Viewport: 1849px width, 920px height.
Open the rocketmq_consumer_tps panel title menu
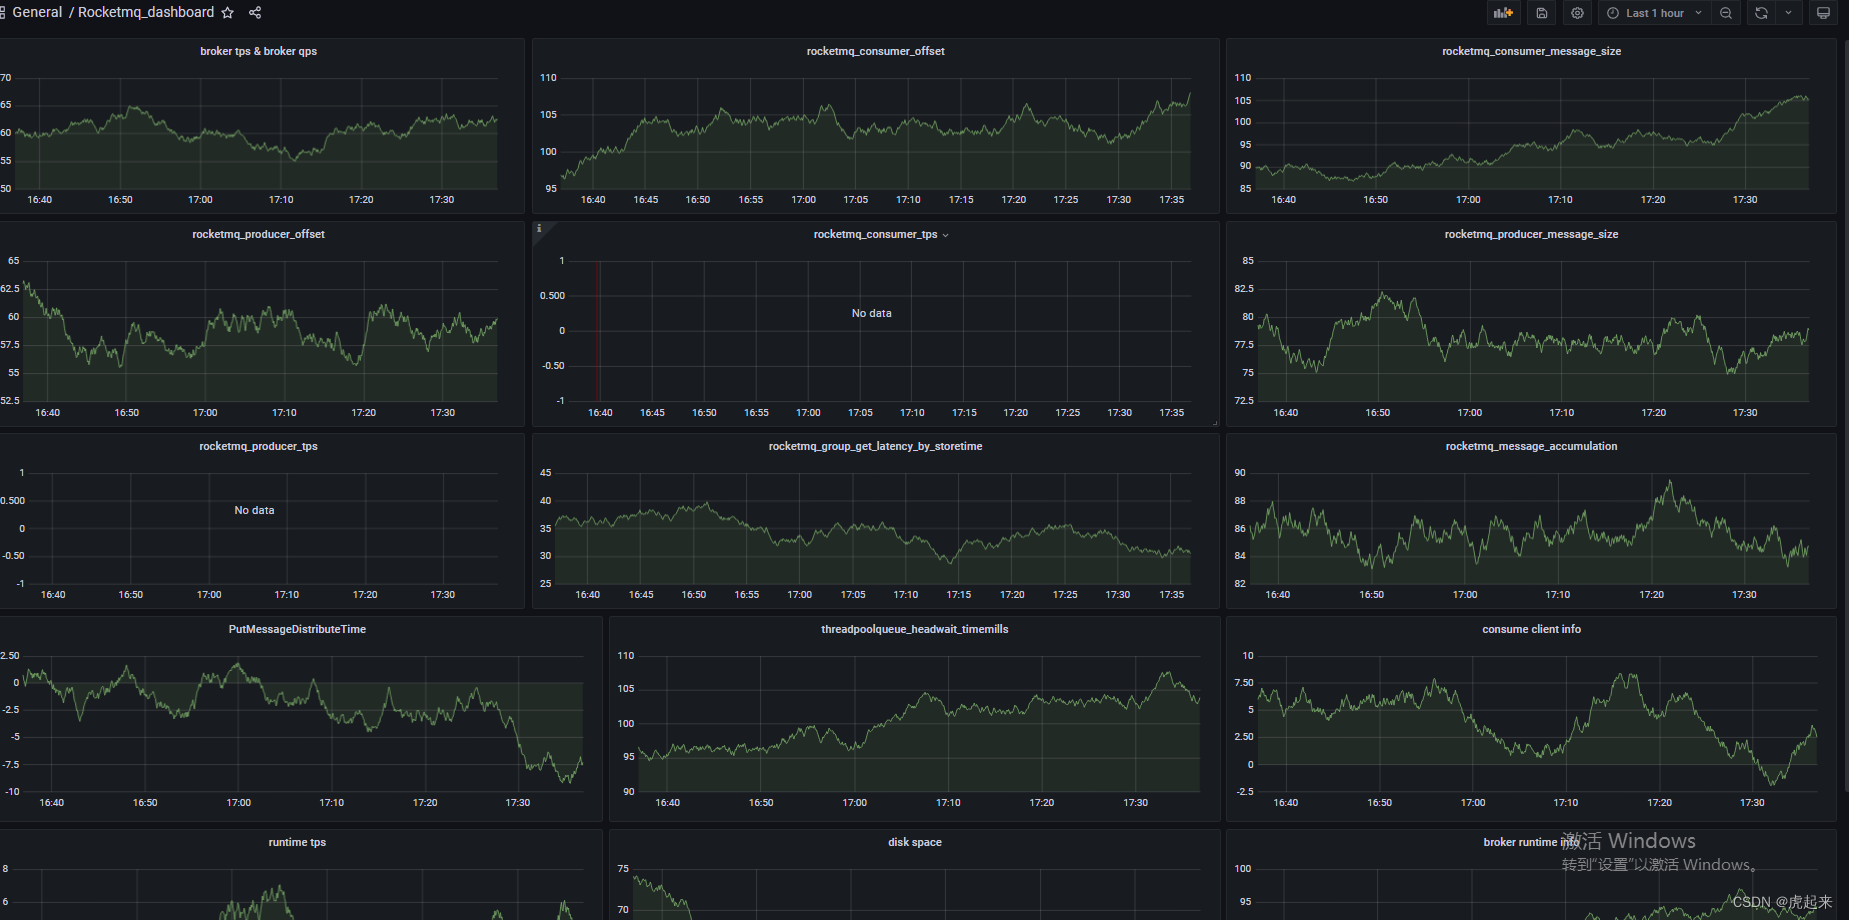pyautogui.click(x=880, y=234)
